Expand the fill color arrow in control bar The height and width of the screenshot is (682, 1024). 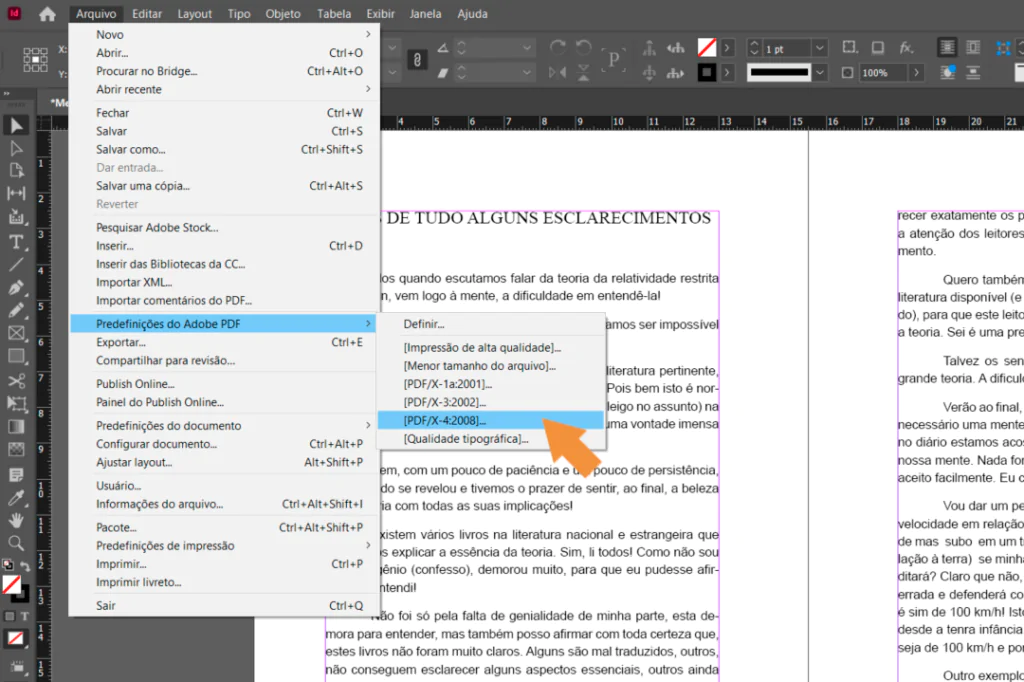click(x=727, y=48)
